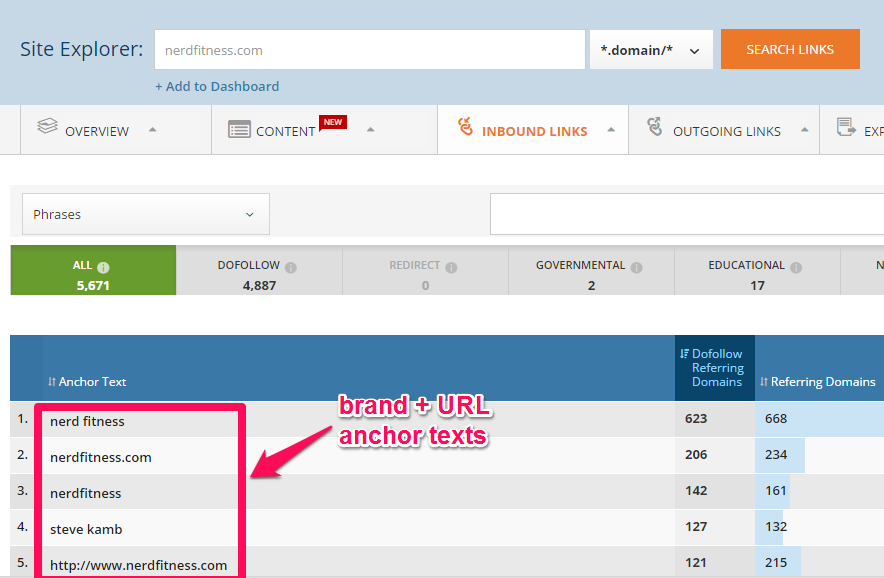Click the Inbound Links chain icon
884x578 pixels.
click(x=466, y=126)
